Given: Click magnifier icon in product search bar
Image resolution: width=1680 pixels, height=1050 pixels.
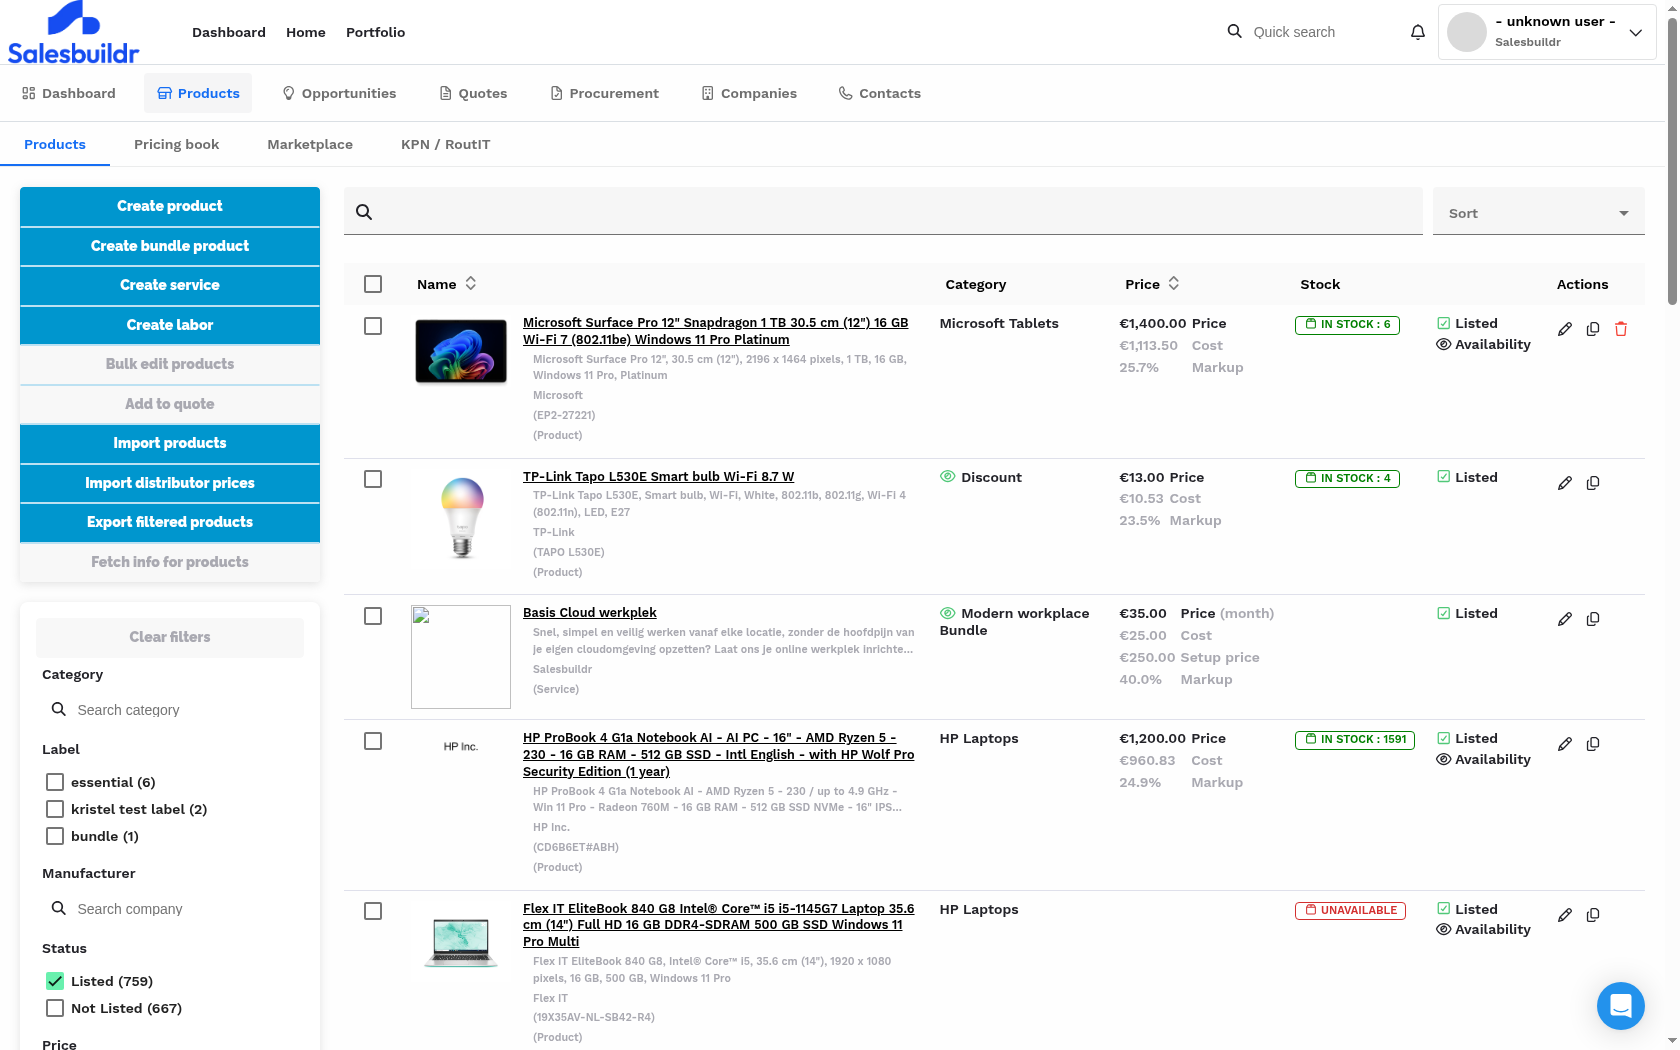Looking at the screenshot, I should (364, 212).
